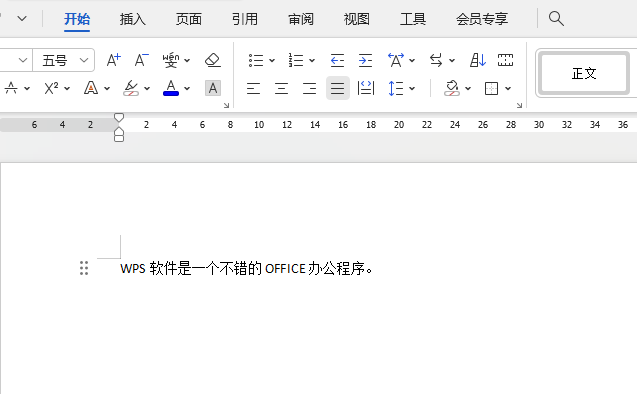Open the 页面 tab
The height and width of the screenshot is (394, 637).
pos(189,19)
